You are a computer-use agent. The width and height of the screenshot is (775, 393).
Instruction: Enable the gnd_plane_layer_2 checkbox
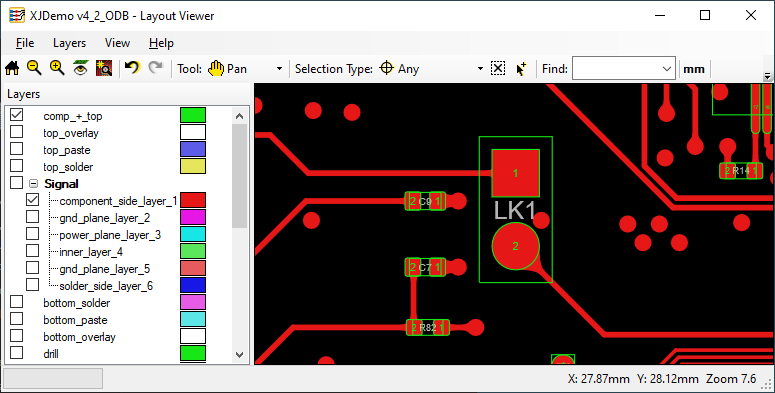click(32, 217)
